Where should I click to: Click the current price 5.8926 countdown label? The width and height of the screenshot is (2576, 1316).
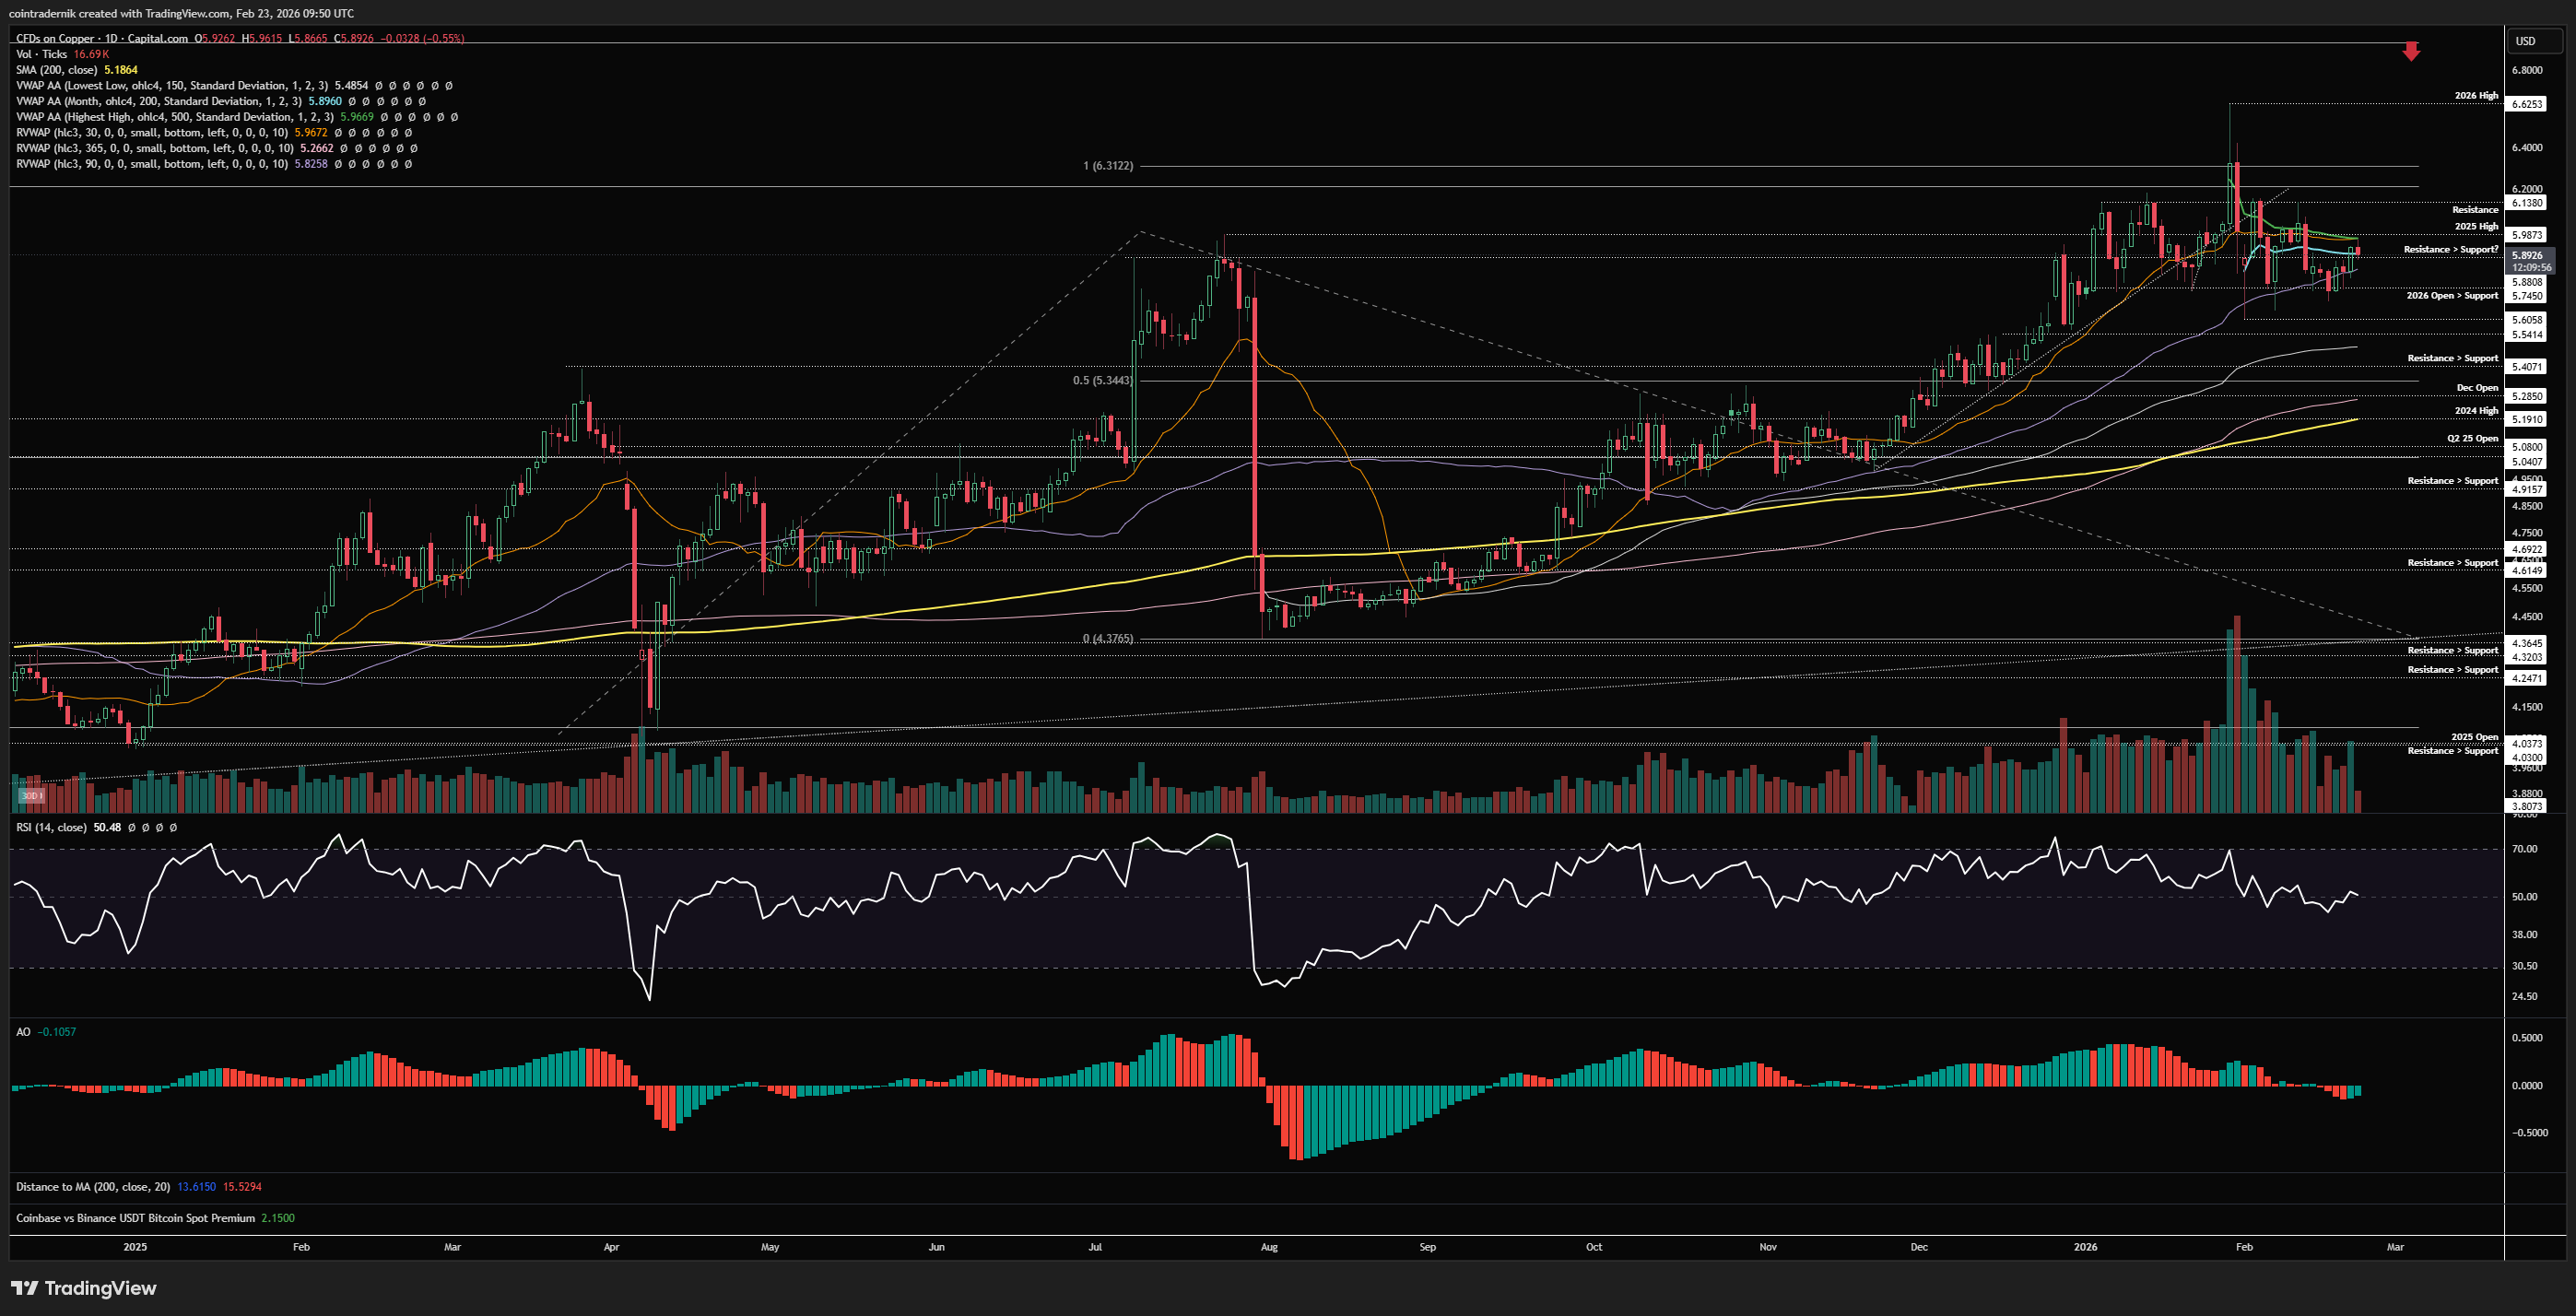tap(2532, 261)
